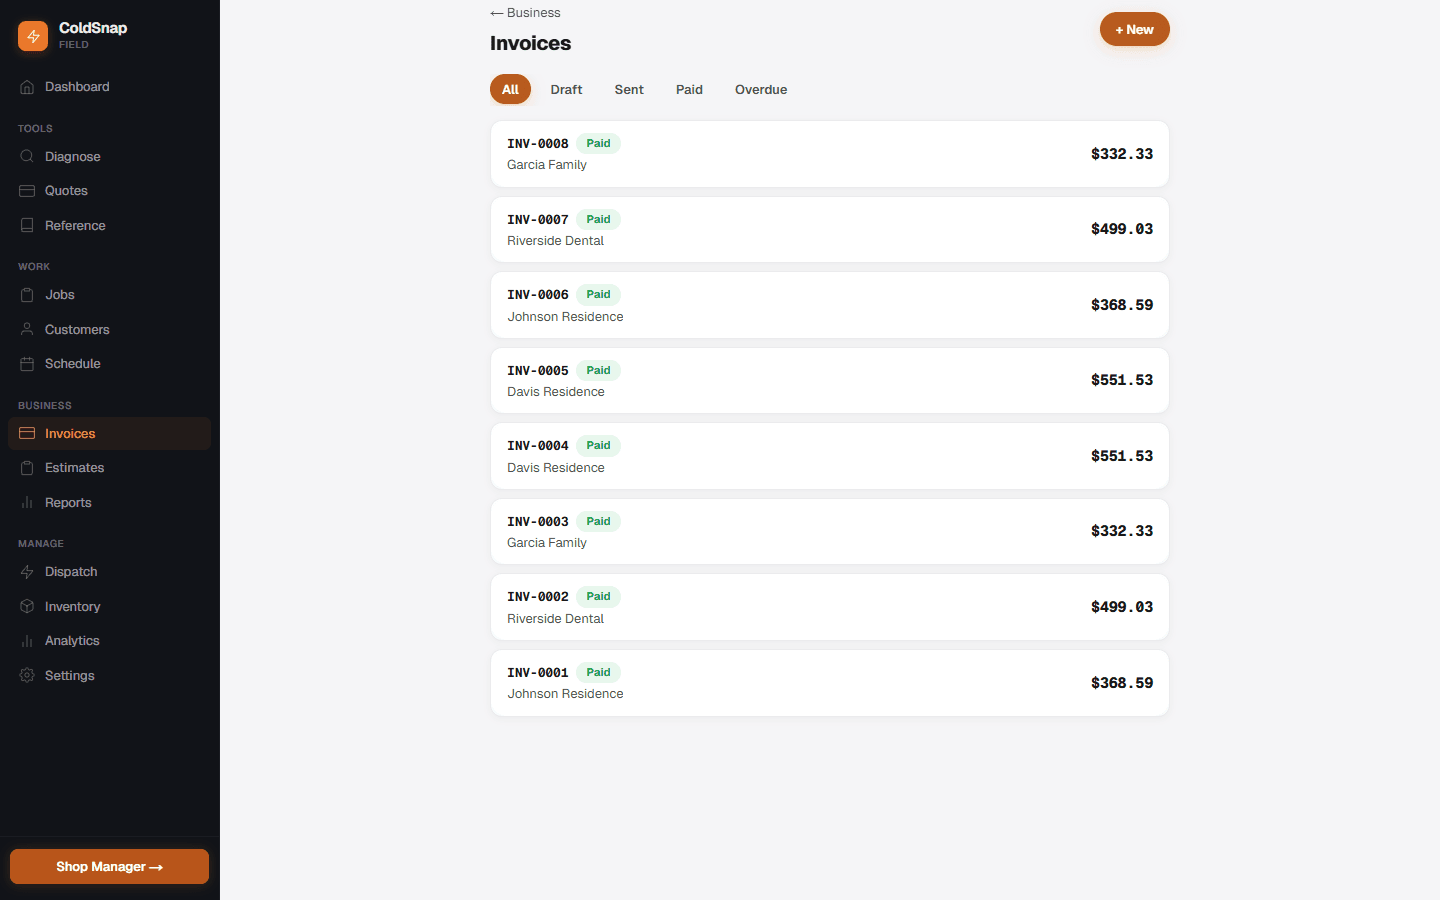Click the ColdSnap lightning logo icon

pyautogui.click(x=33, y=36)
